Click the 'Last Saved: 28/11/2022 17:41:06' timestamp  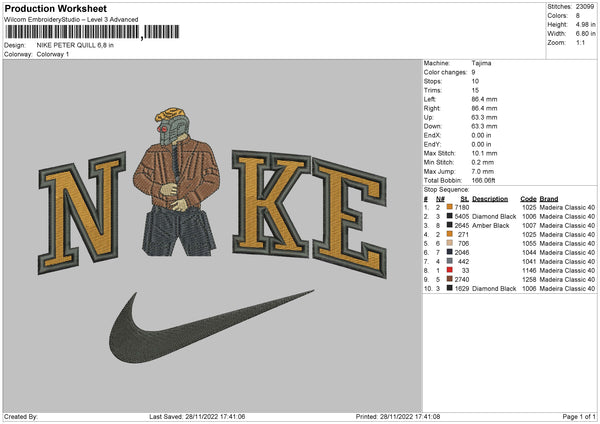click(x=197, y=416)
